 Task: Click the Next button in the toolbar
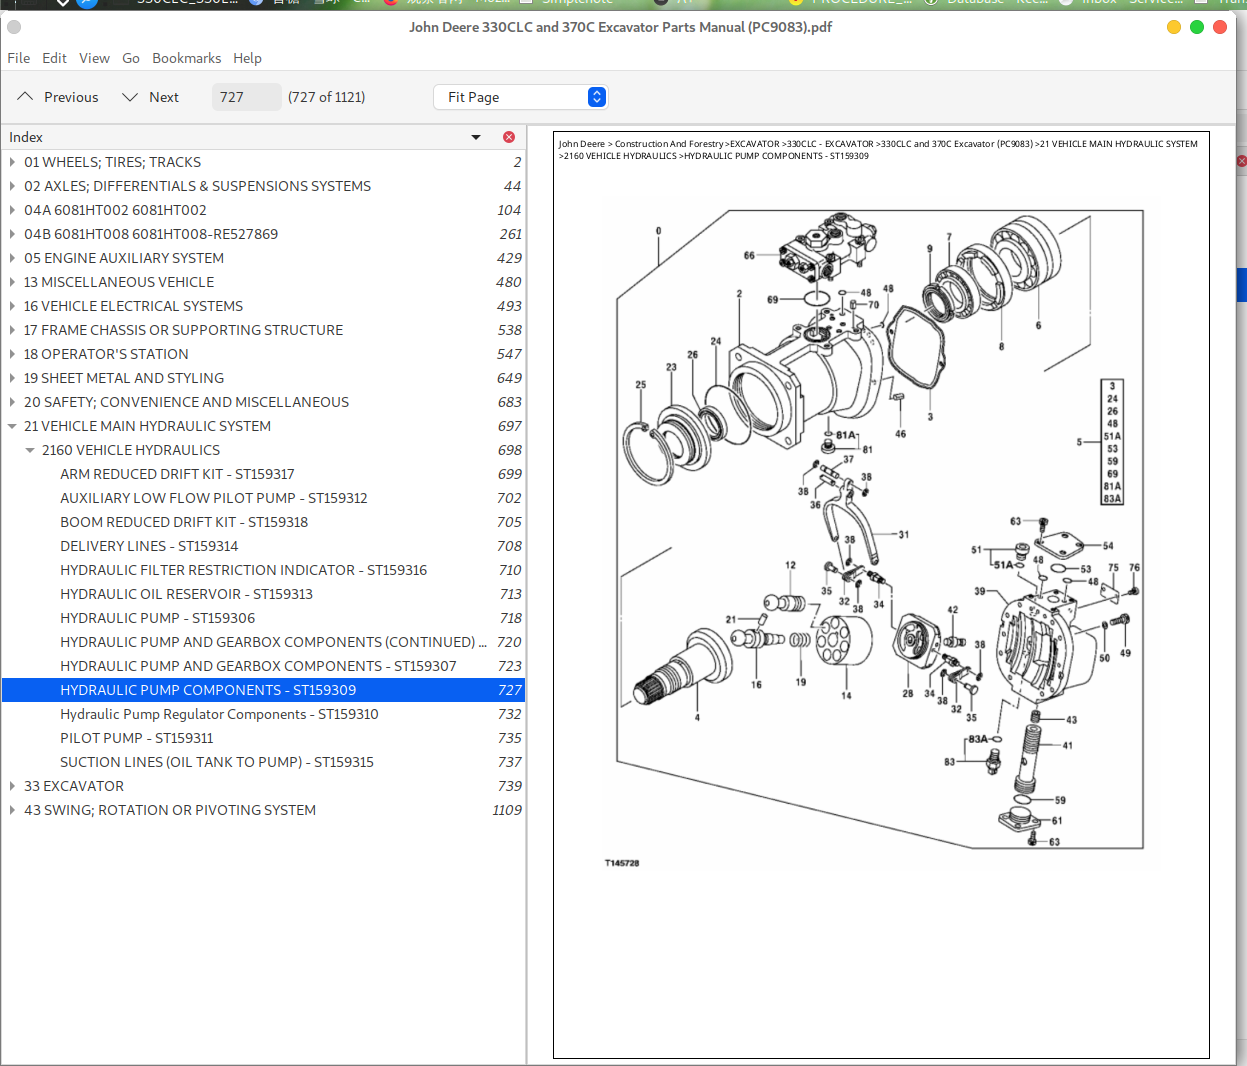(x=162, y=97)
